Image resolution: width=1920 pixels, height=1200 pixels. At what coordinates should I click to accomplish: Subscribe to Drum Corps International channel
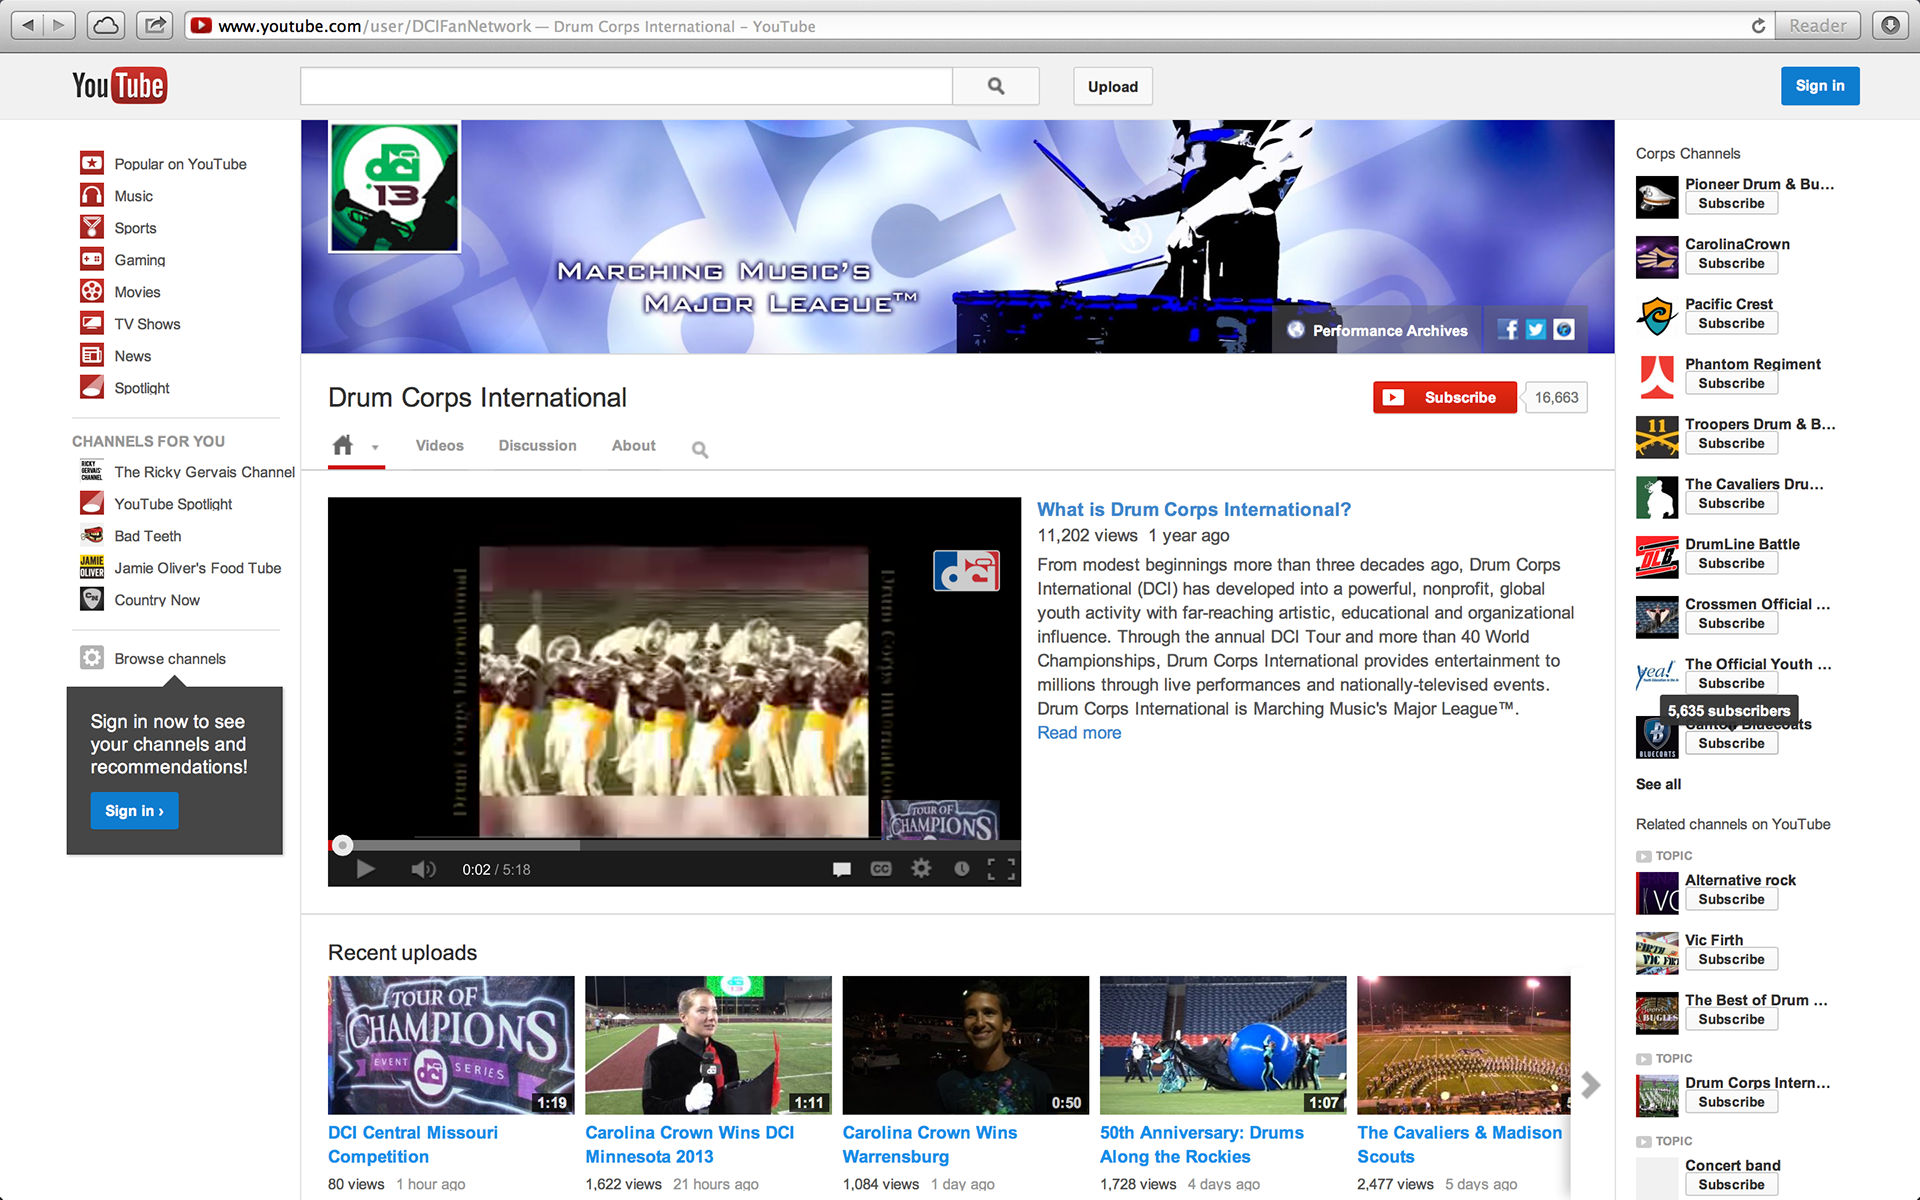click(x=1445, y=397)
